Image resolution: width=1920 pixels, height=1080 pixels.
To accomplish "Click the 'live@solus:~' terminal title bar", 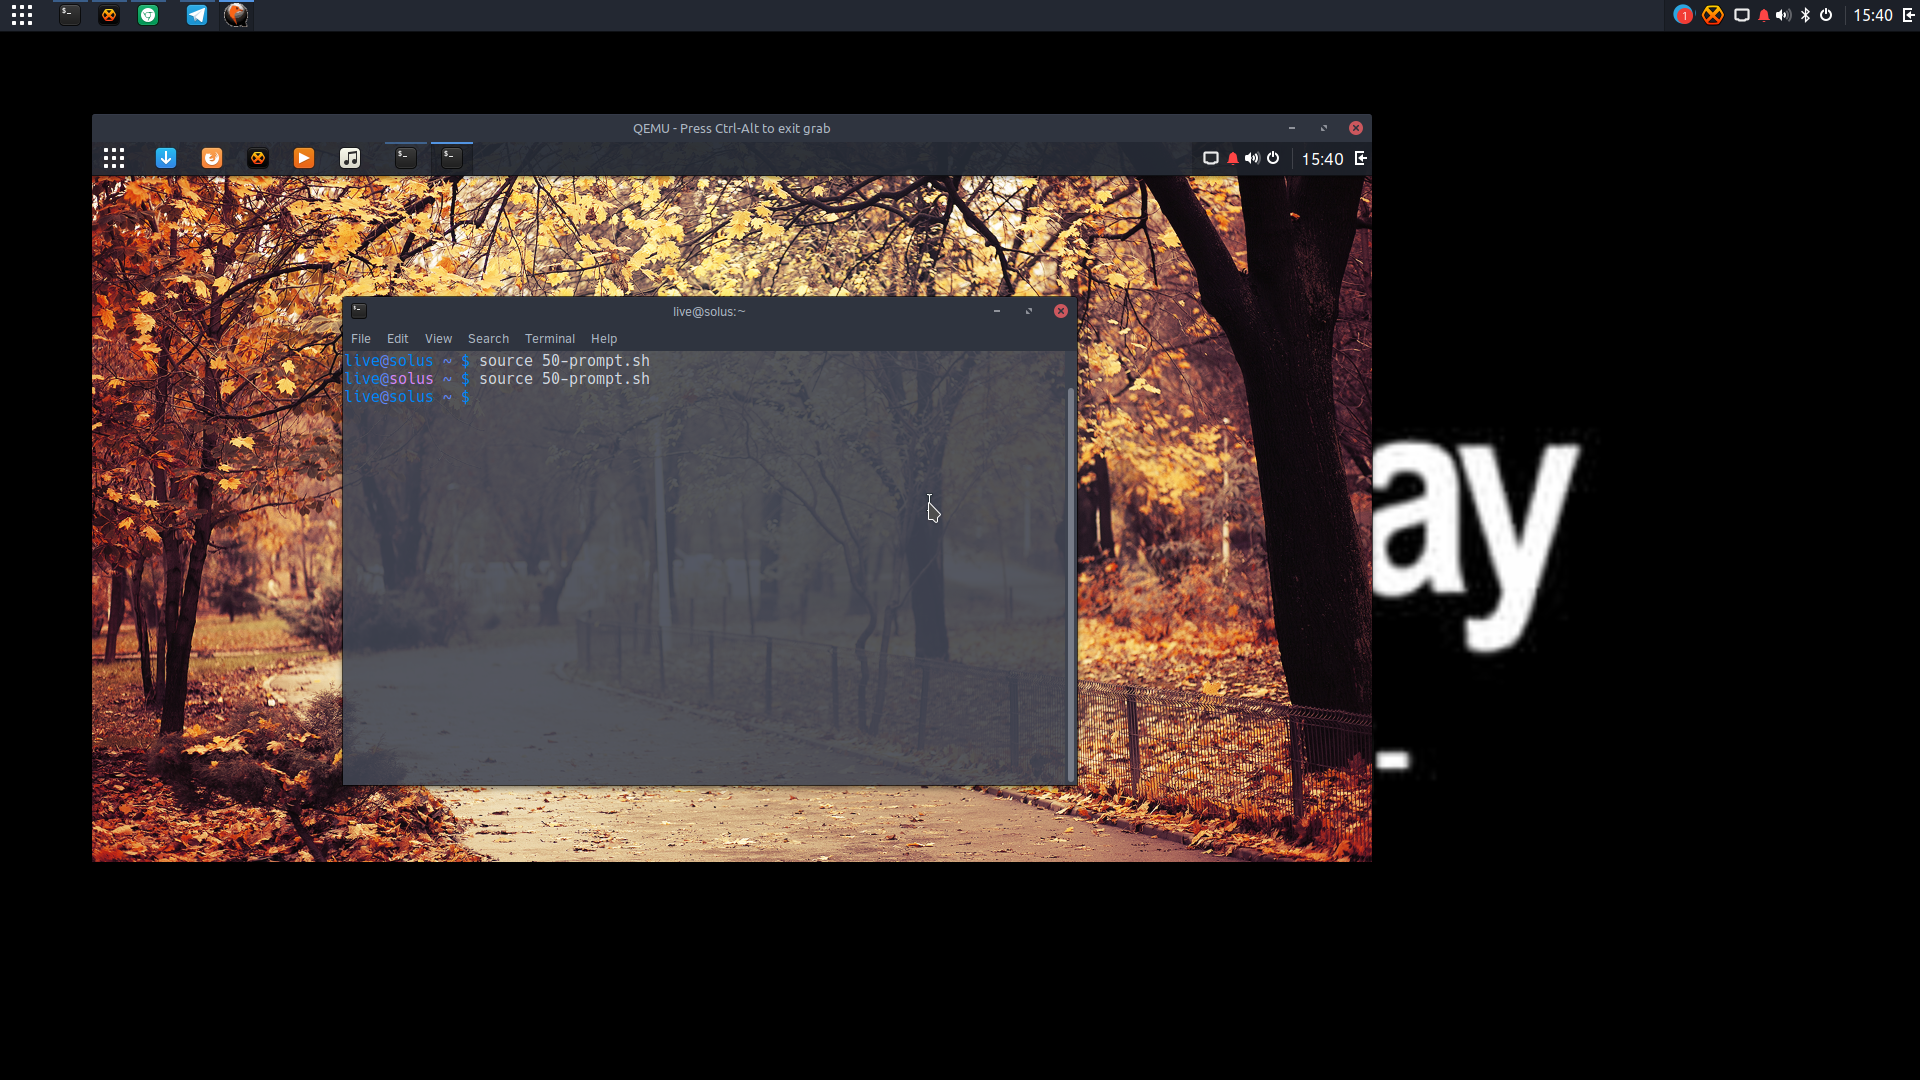I will pyautogui.click(x=709, y=312).
